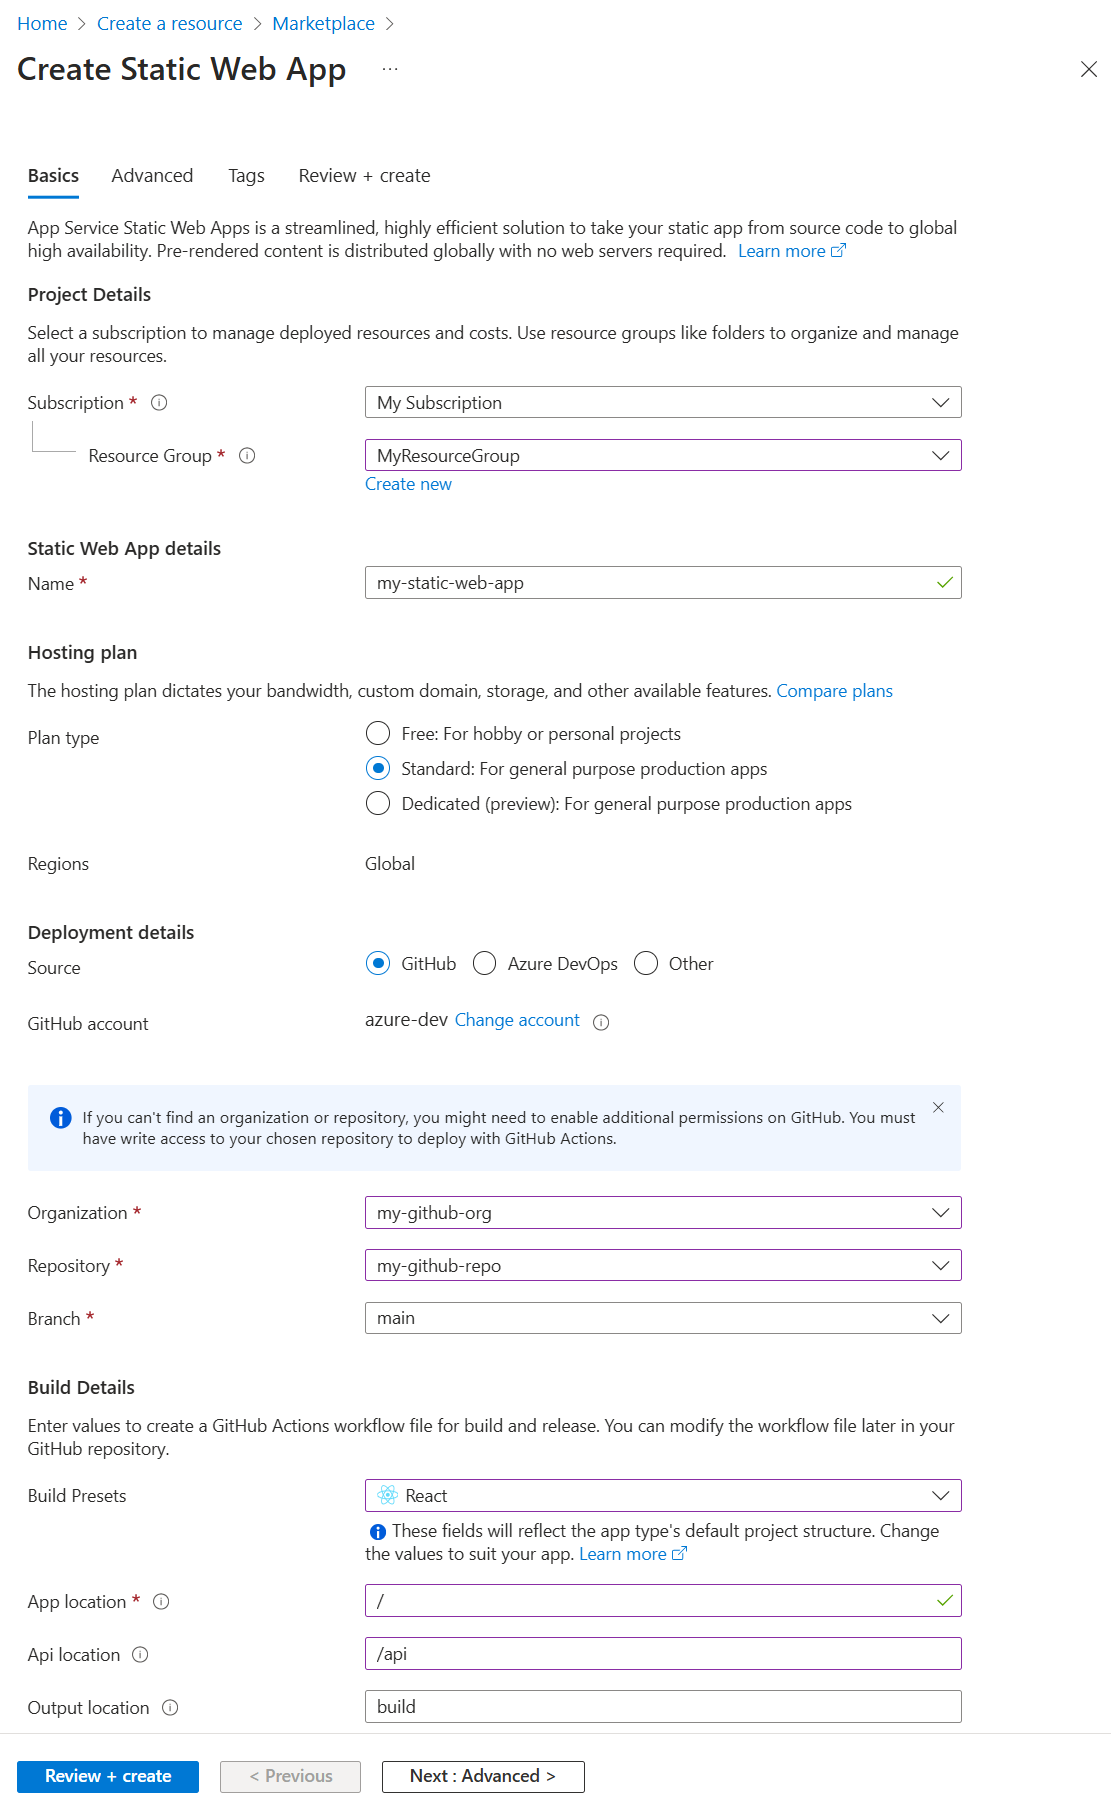The height and width of the screenshot is (1816, 1111).
Task: Choose Azure DevOps as deployment source
Action: (485, 964)
